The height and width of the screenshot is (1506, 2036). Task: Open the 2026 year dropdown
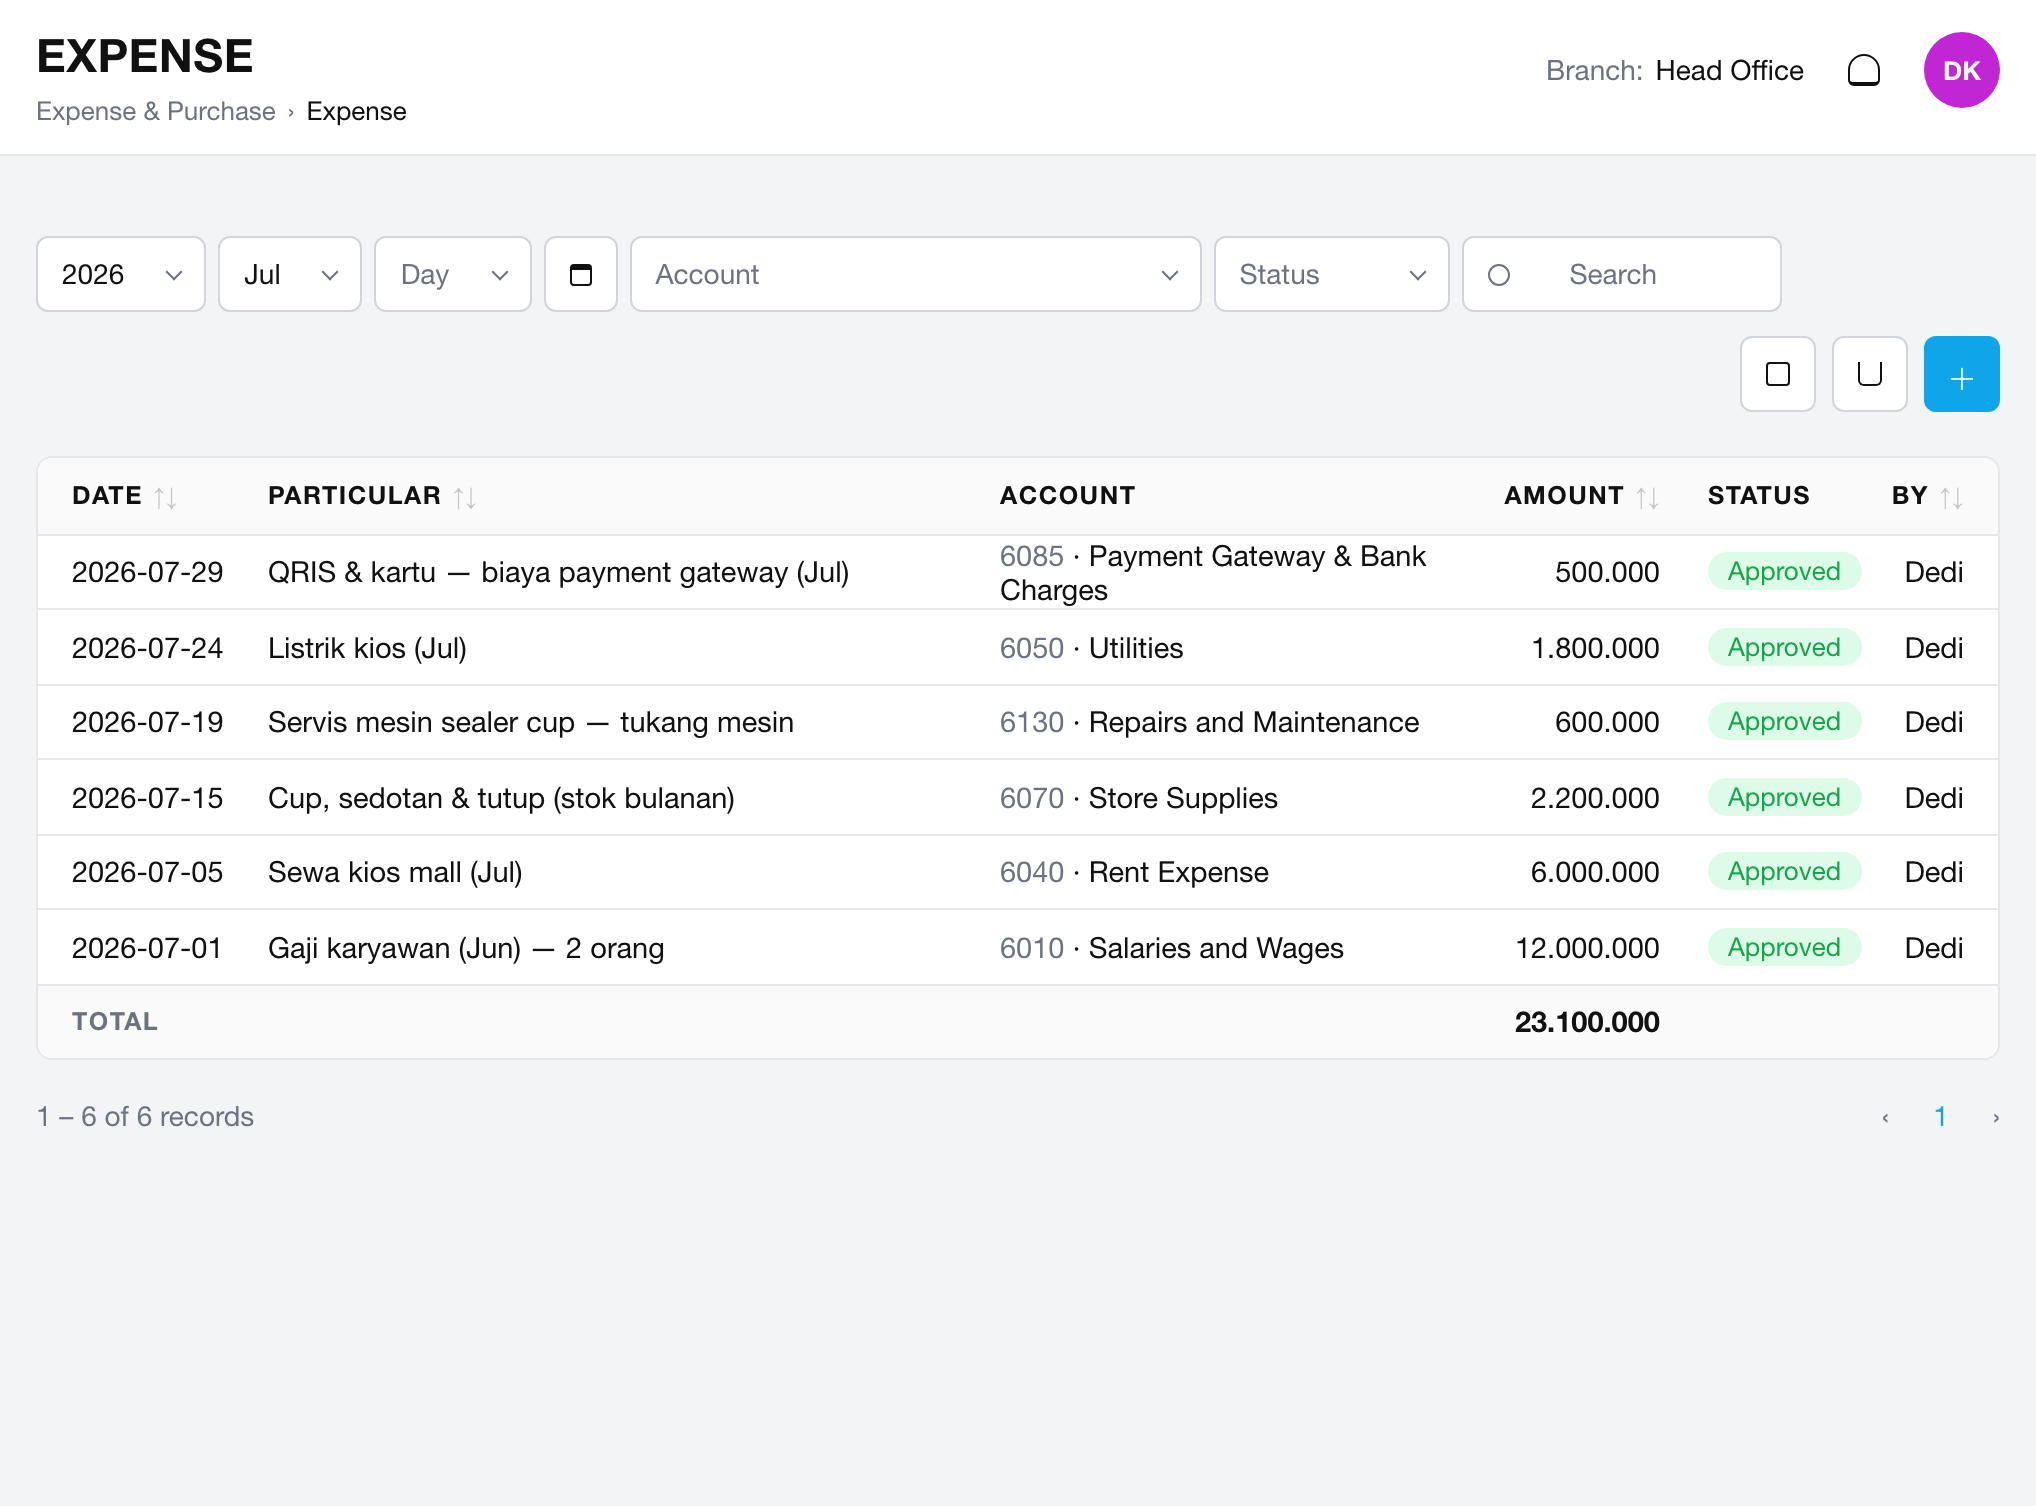tap(121, 274)
